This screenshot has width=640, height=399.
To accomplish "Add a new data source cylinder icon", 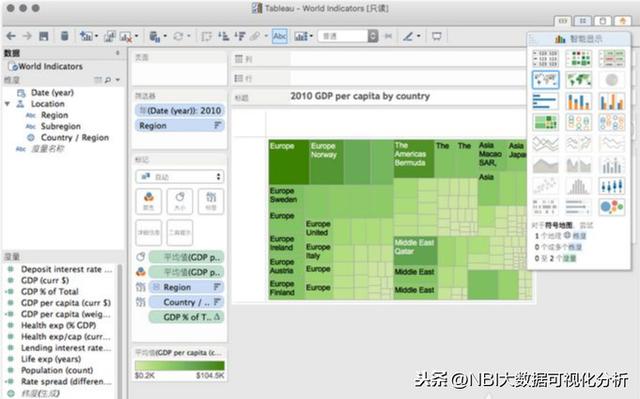I will 64,36.
